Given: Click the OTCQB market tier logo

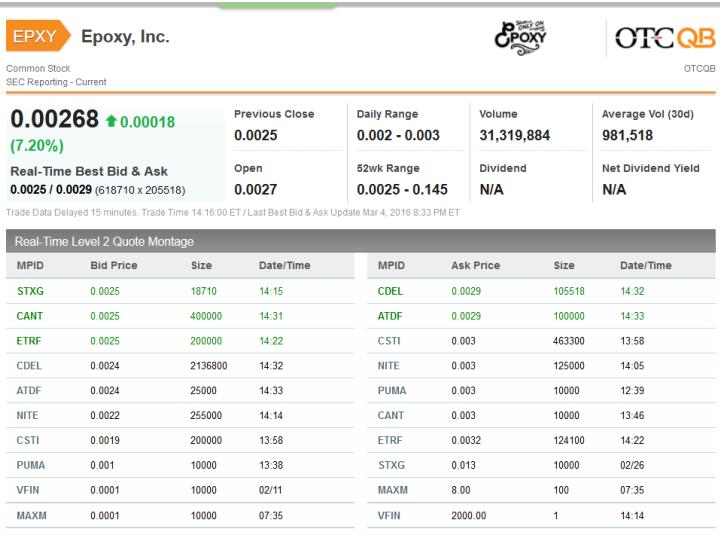Looking at the screenshot, I should (663, 38).
